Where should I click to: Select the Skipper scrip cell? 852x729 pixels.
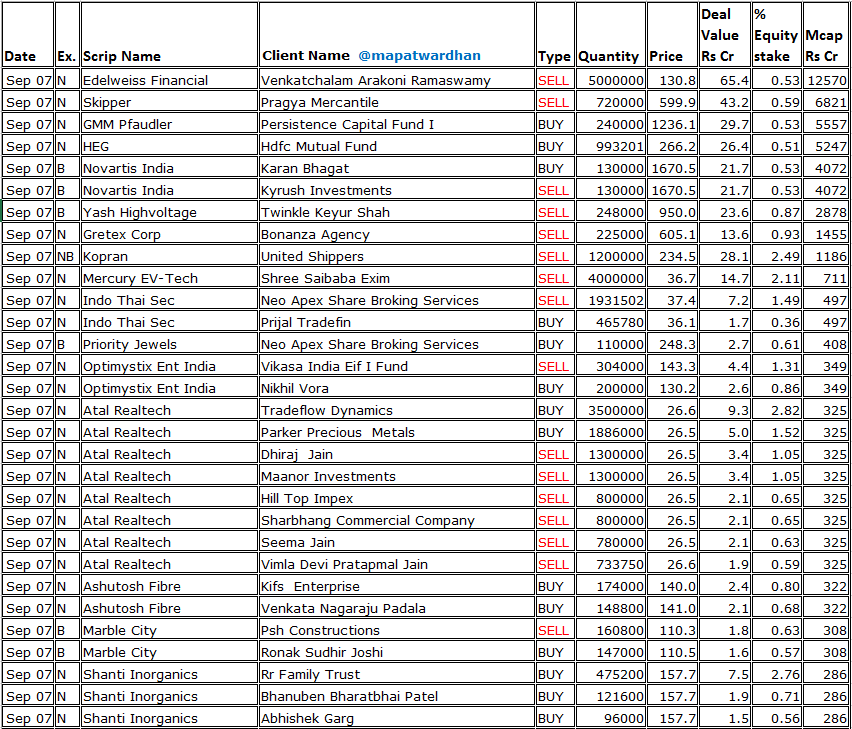pyautogui.click(x=170, y=102)
